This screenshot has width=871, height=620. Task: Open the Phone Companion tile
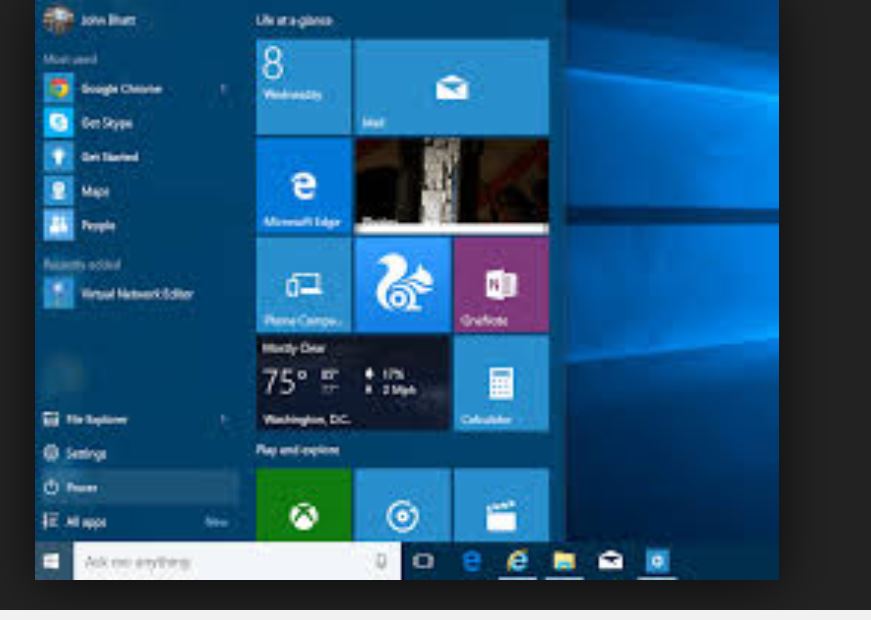pyautogui.click(x=304, y=284)
